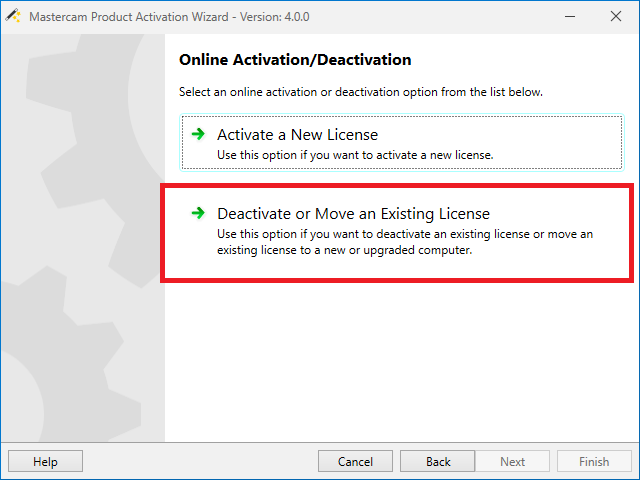Image resolution: width=640 pixels, height=480 pixels.
Task: Click the instruction text under the heading
Action: (360, 92)
